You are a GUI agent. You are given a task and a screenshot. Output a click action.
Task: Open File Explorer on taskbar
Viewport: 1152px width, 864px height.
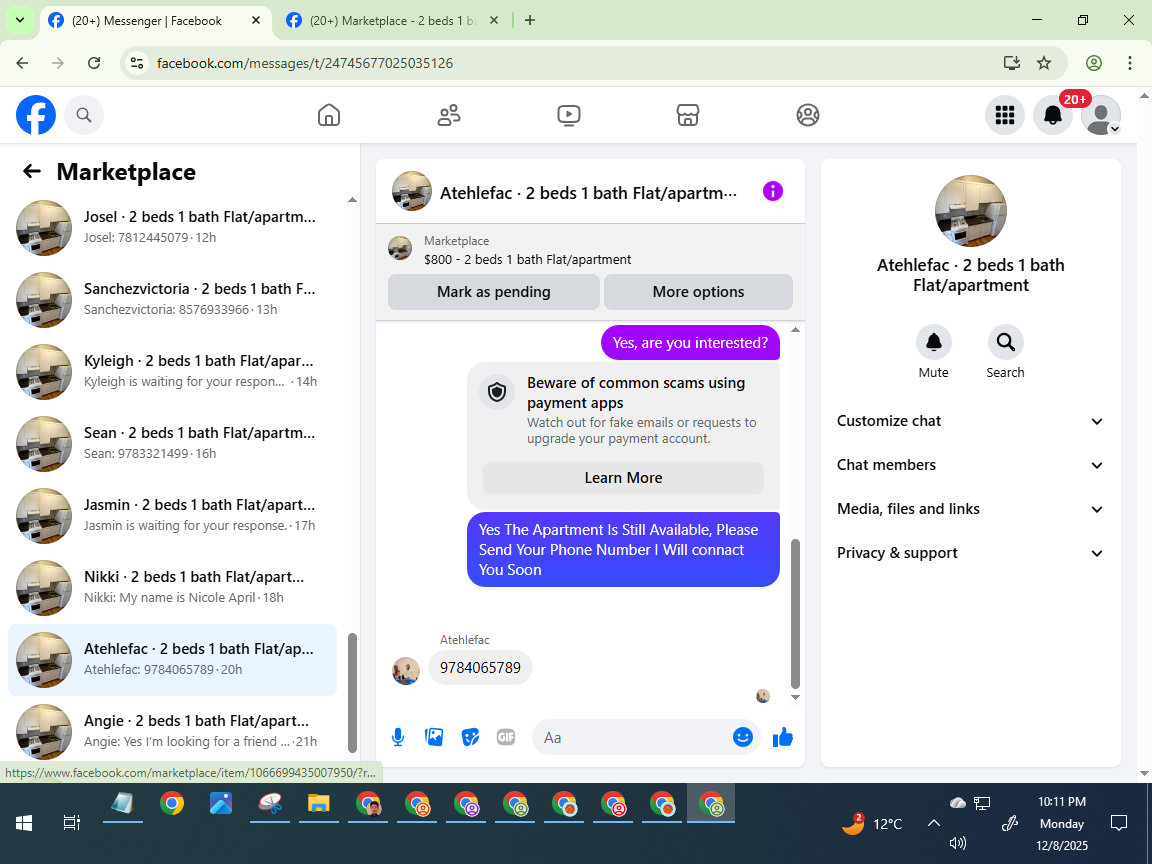tap(318, 803)
